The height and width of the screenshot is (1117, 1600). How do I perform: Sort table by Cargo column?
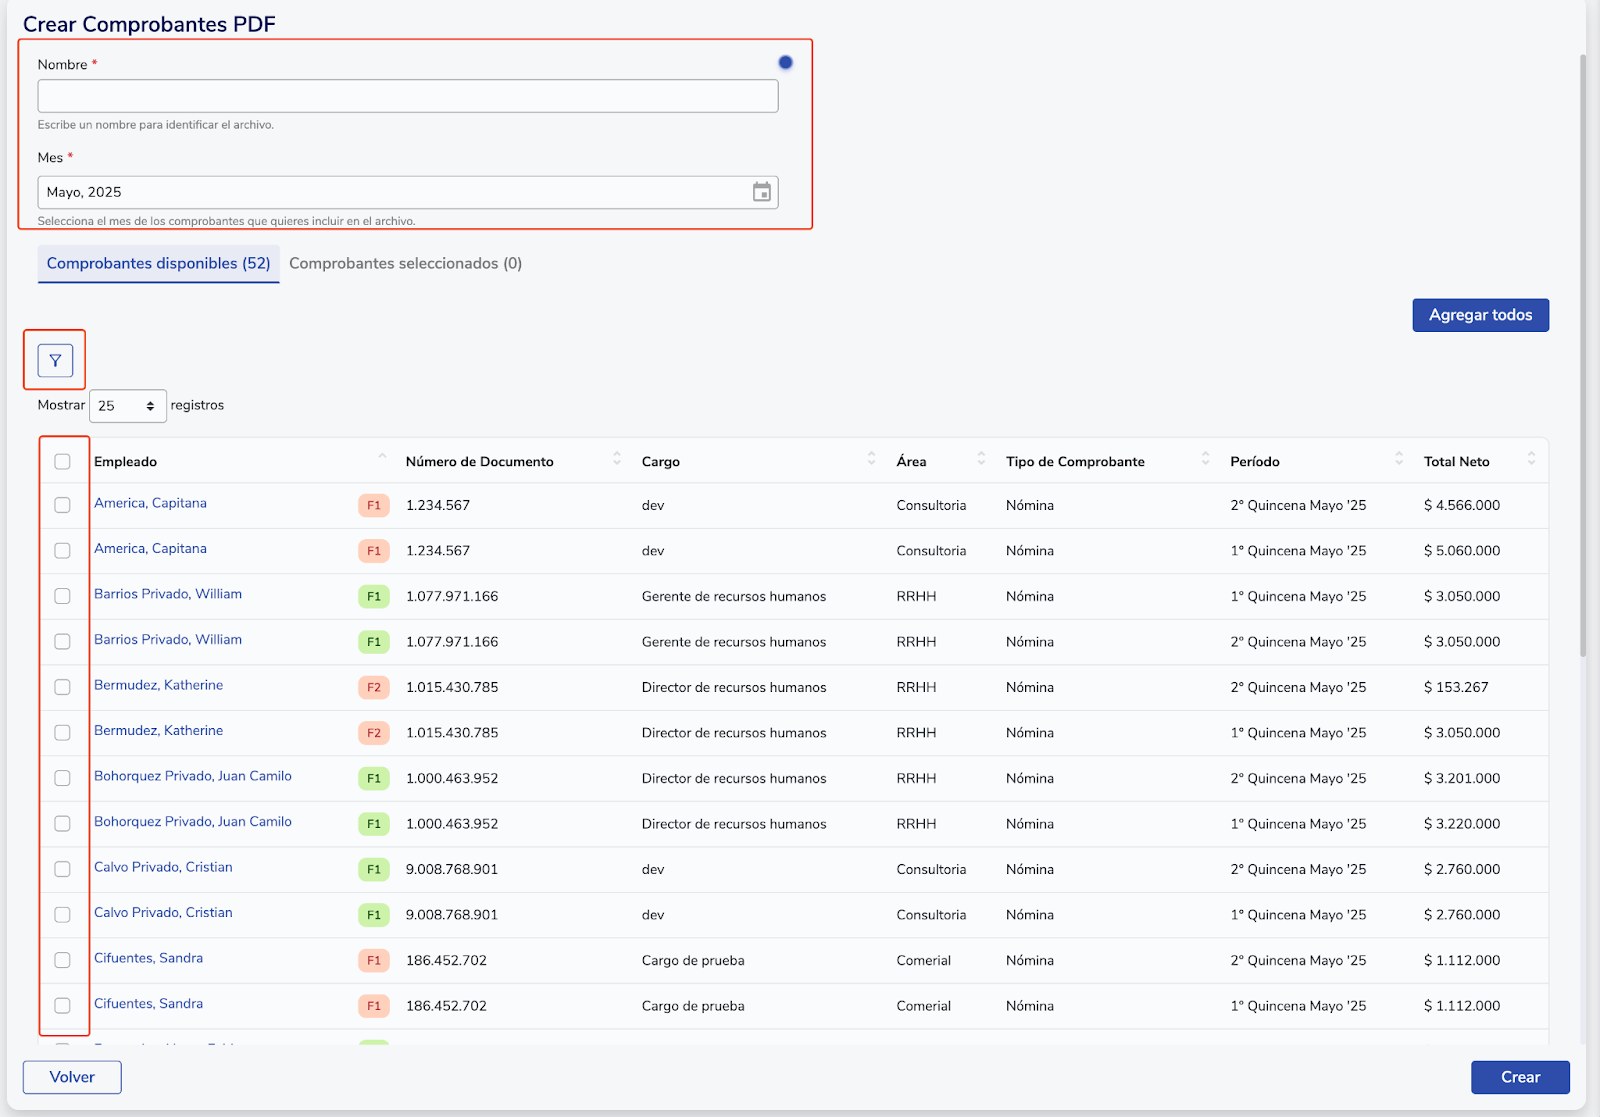coord(871,460)
